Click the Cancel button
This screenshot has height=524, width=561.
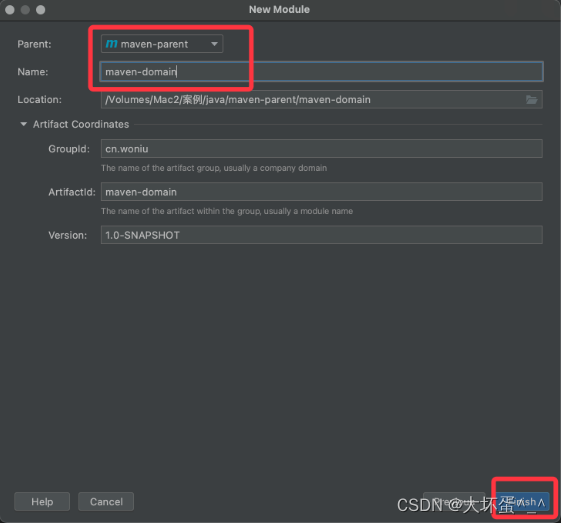point(106,501)
